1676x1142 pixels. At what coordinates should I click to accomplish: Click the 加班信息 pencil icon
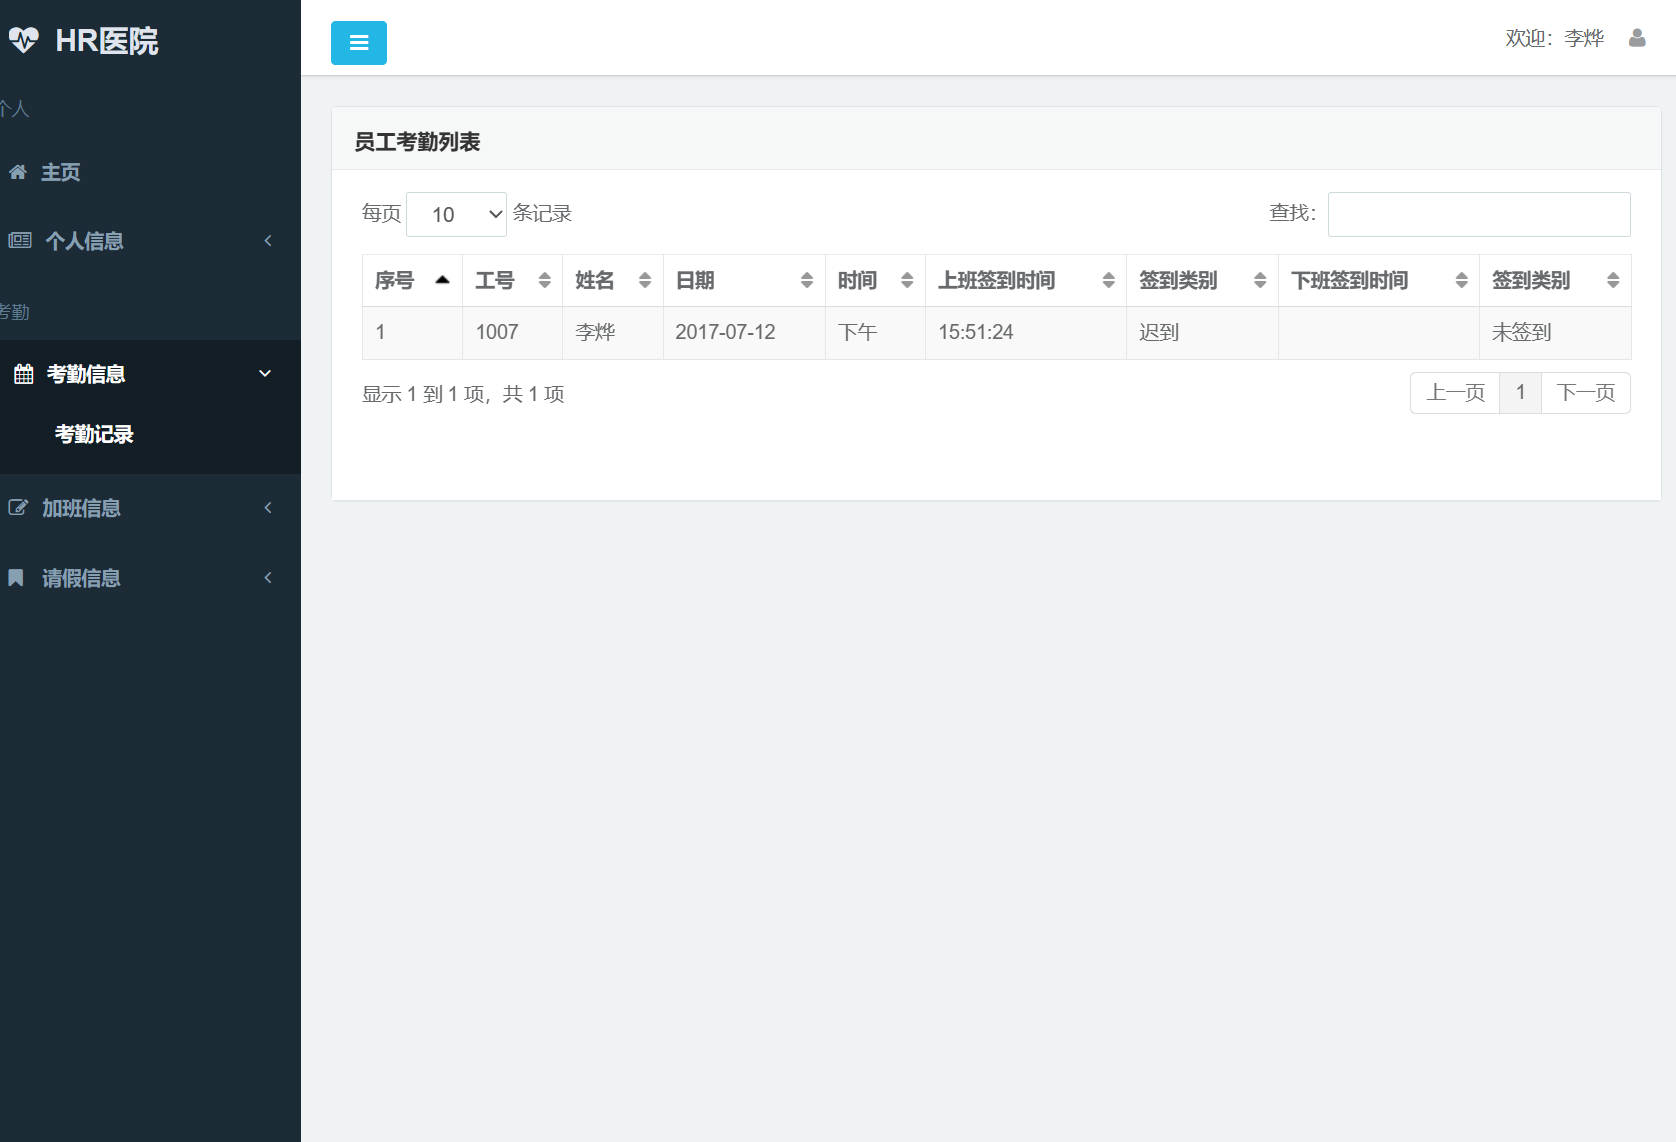pyautogui.click(x=17, y=507)
